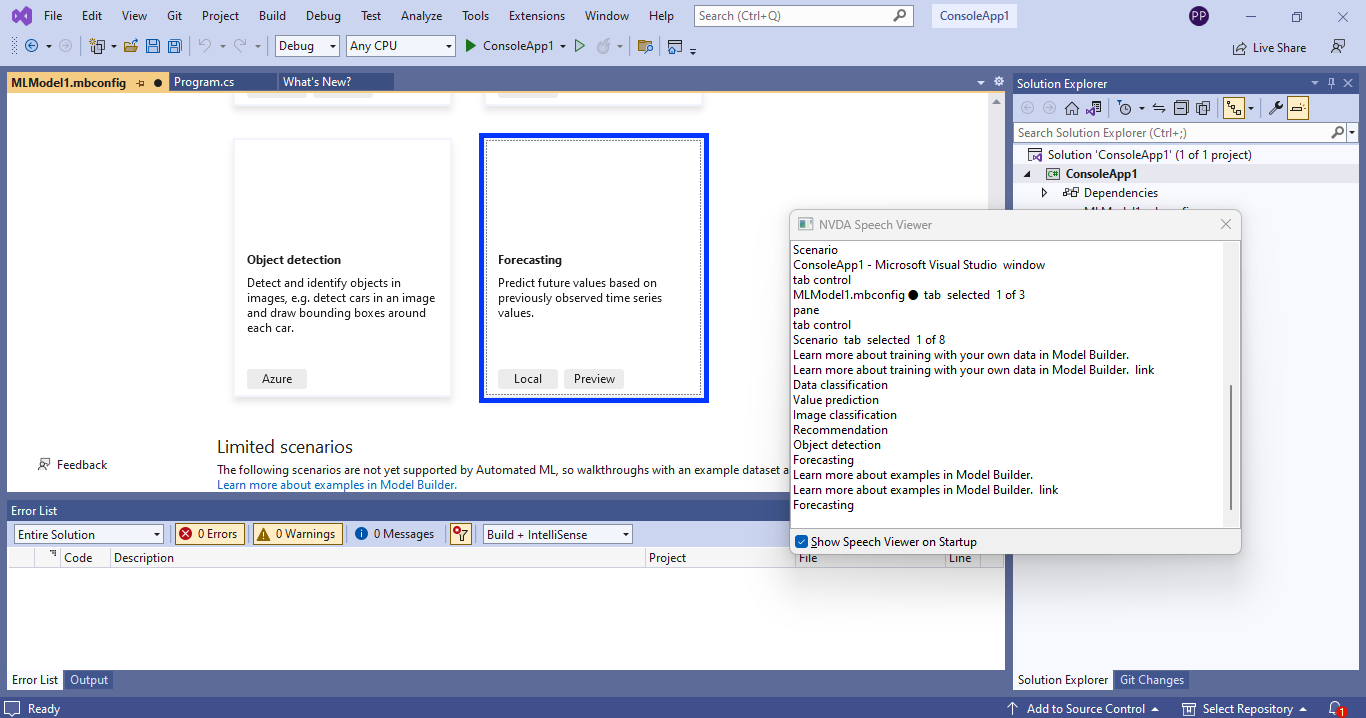
Task: Toggle the 0 Warnings filter
Action: (x=297, y=533)
